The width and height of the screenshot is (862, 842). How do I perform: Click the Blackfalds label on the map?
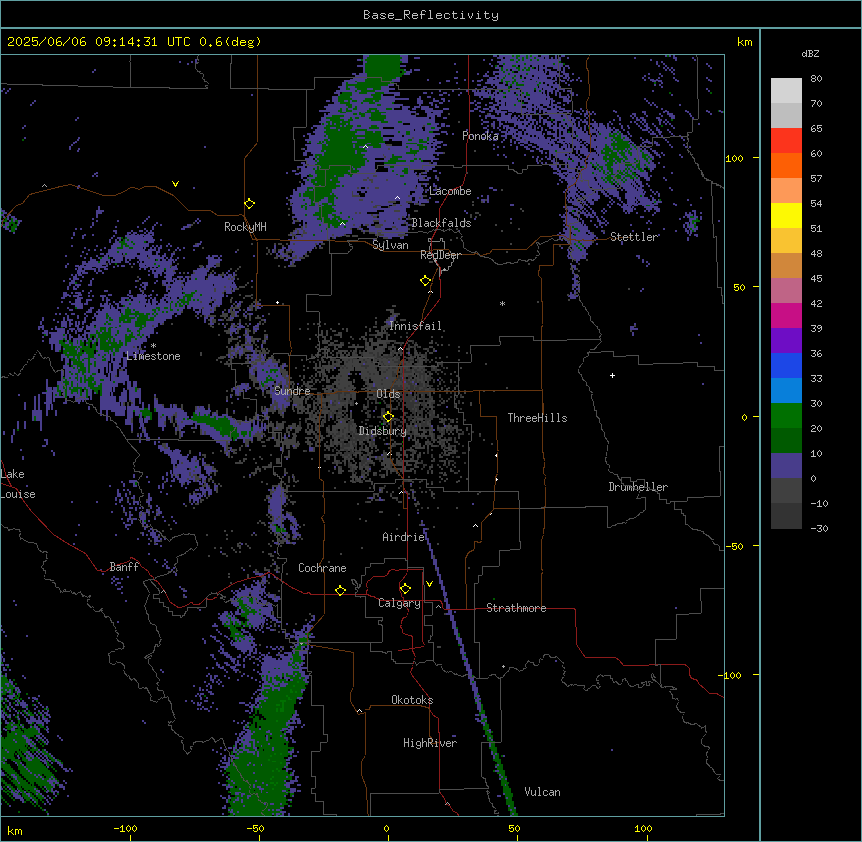[x=441, y=223]
